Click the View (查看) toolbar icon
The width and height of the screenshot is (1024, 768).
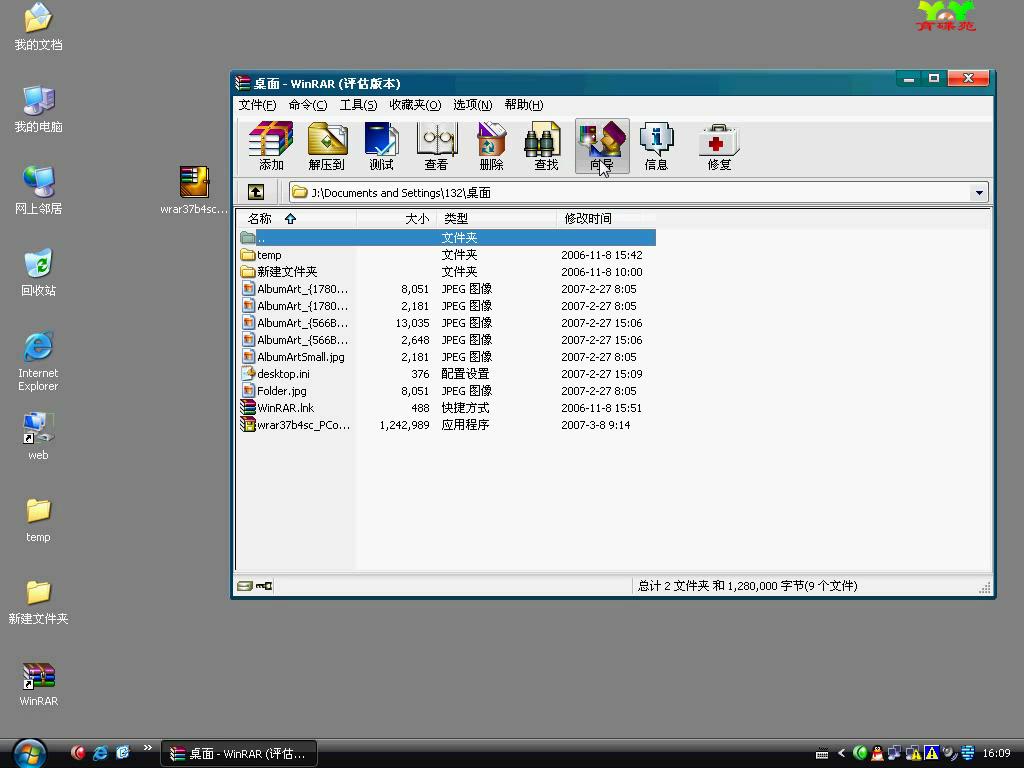436,146
